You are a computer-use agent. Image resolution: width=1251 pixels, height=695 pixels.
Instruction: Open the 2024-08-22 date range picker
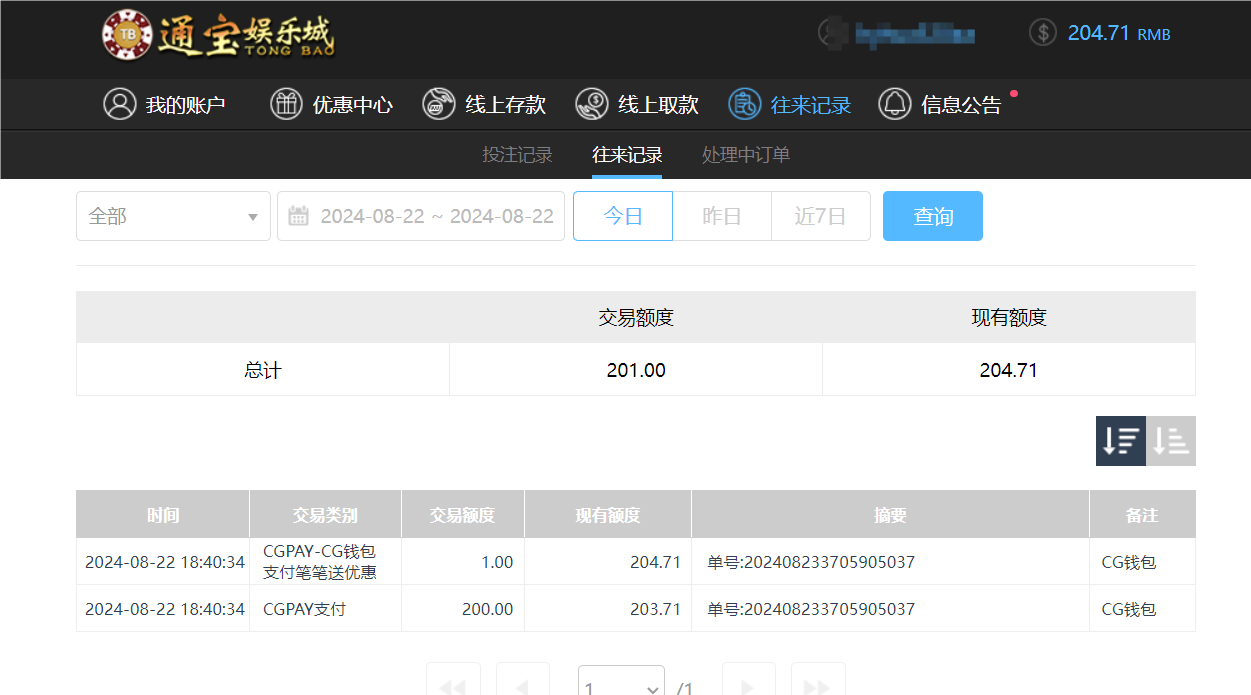pos(430,215)
